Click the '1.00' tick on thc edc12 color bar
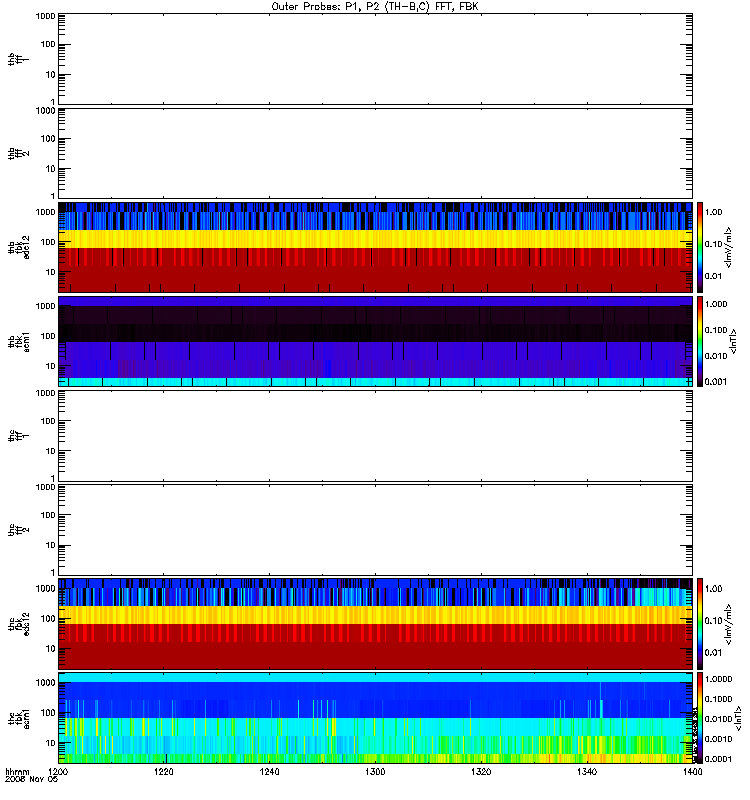Screen dimensions: 750x800 click(x=714, y=589)
